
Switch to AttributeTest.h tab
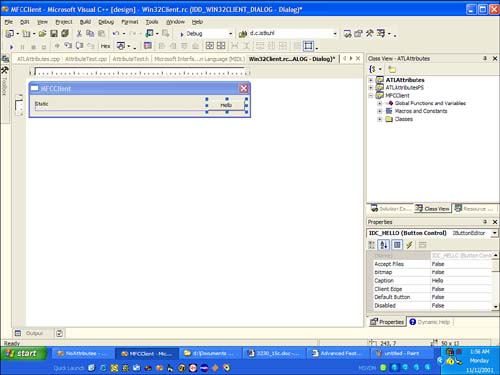coord(130,59)
